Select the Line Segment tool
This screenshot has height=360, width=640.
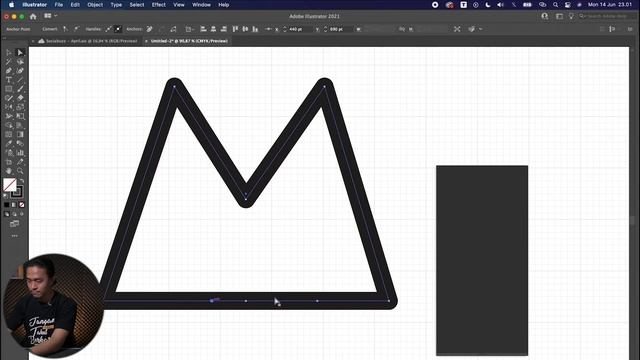click(20, 80)
